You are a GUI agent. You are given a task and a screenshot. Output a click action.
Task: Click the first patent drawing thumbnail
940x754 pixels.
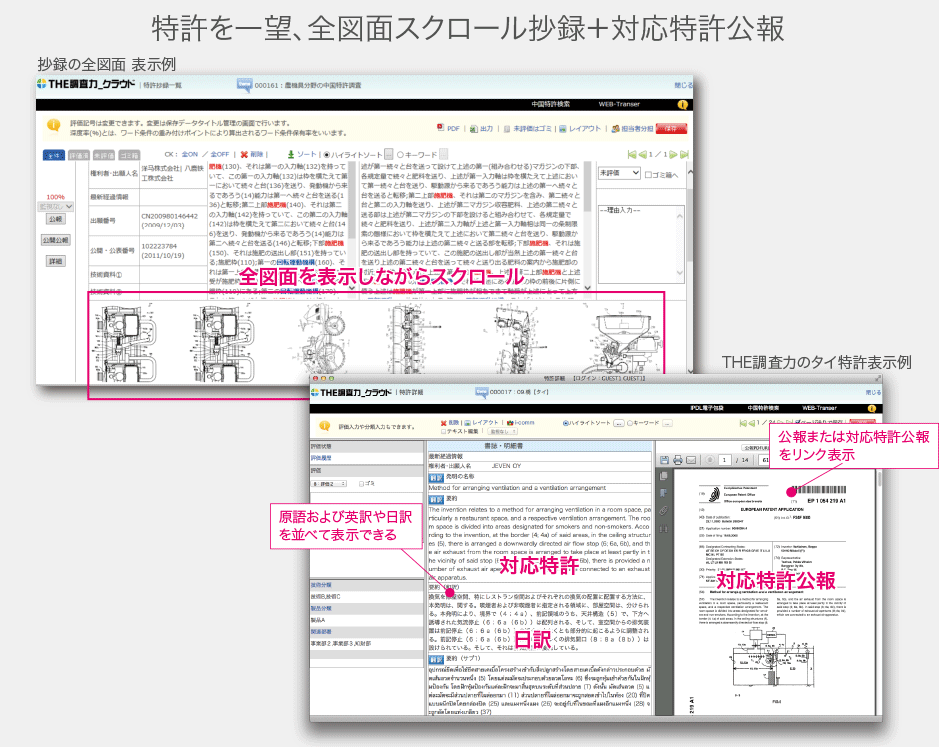click(125, 343)
